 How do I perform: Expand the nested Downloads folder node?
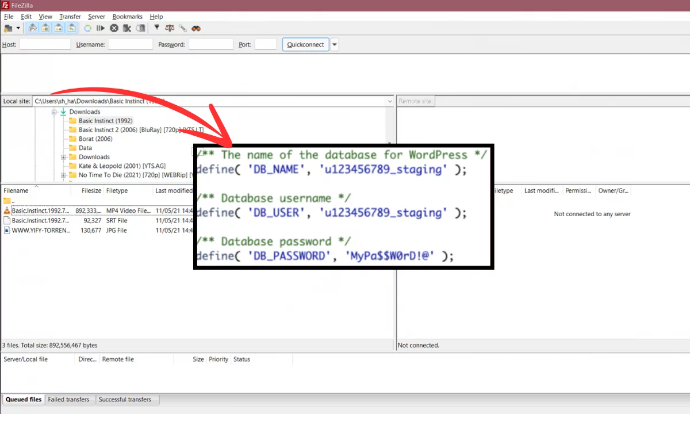tap(63, 157)
